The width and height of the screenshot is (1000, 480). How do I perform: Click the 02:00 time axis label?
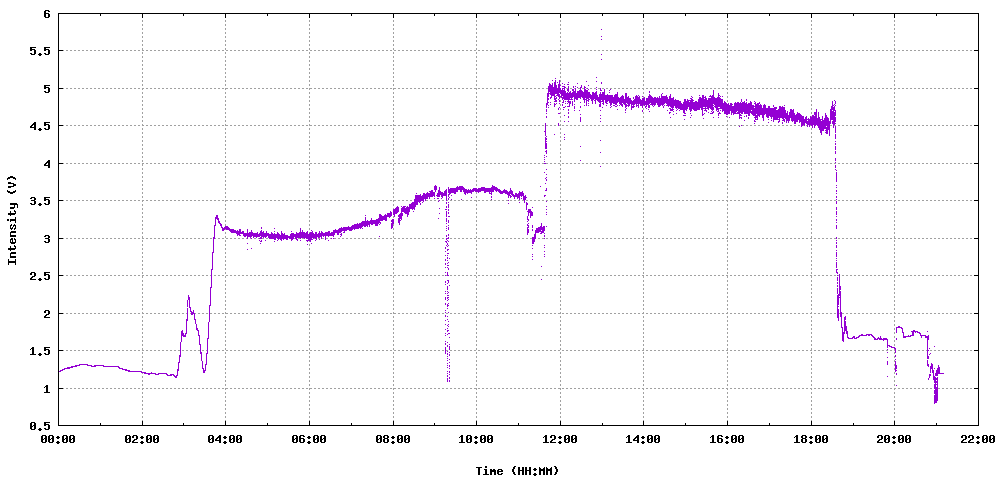142,439
